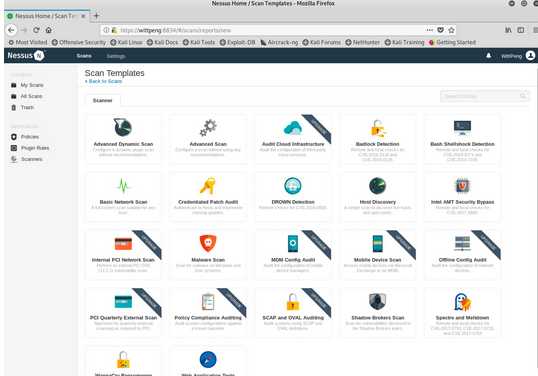Close the Nessus Home browser tab
The width and height of the screenshot is (538, 376).
pyautogui.click(x=83, y=16)
